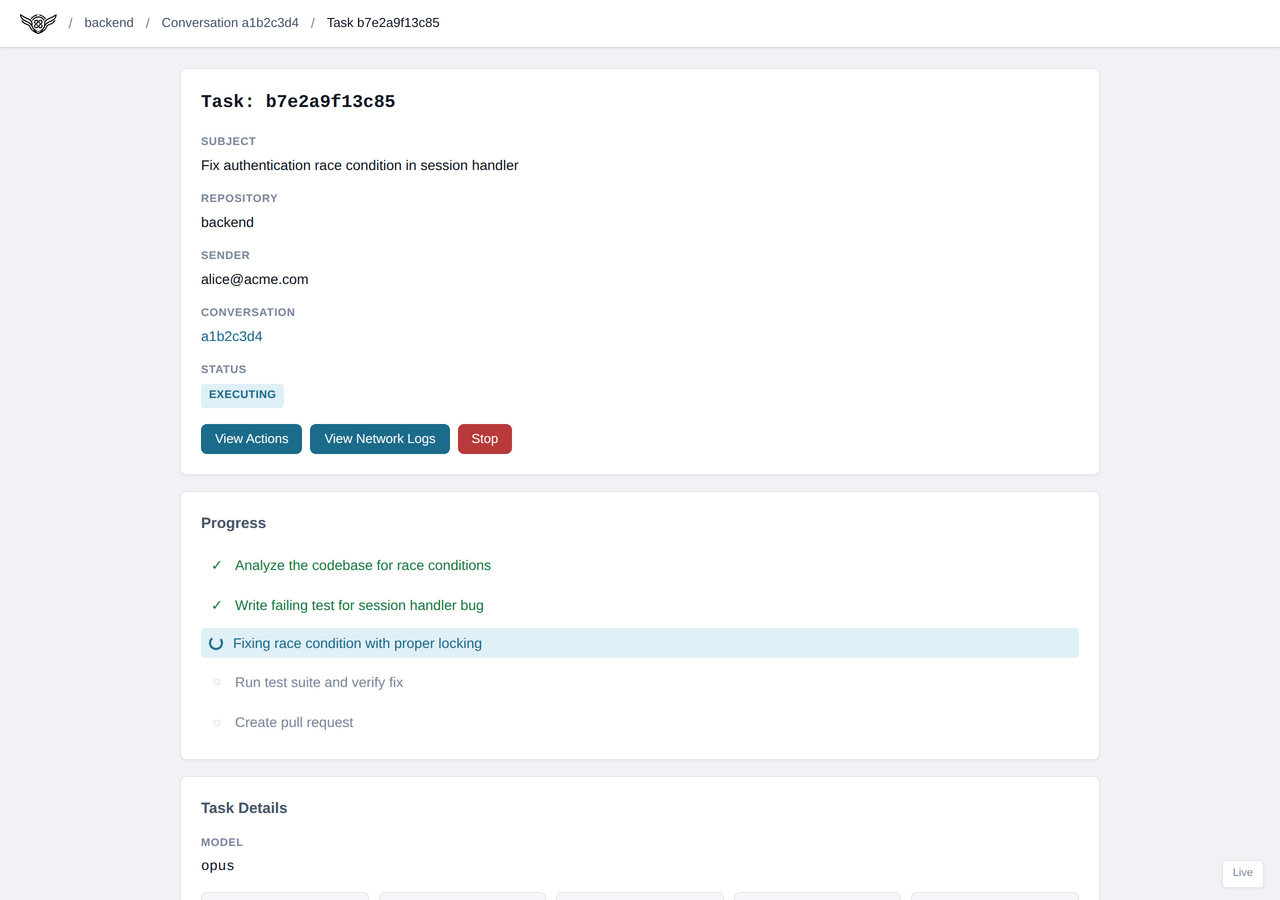1280x900 pixels.
Task: Click the spinner icon for Fixing race condition
Action: [216, 643]
